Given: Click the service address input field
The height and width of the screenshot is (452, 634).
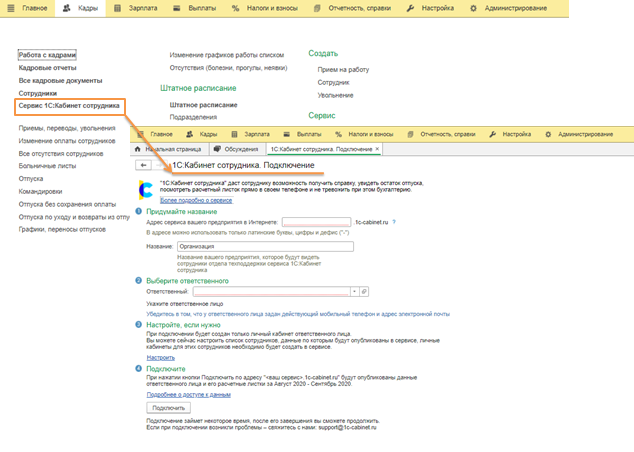Looking at the screenshot, I should pos(315,222).
